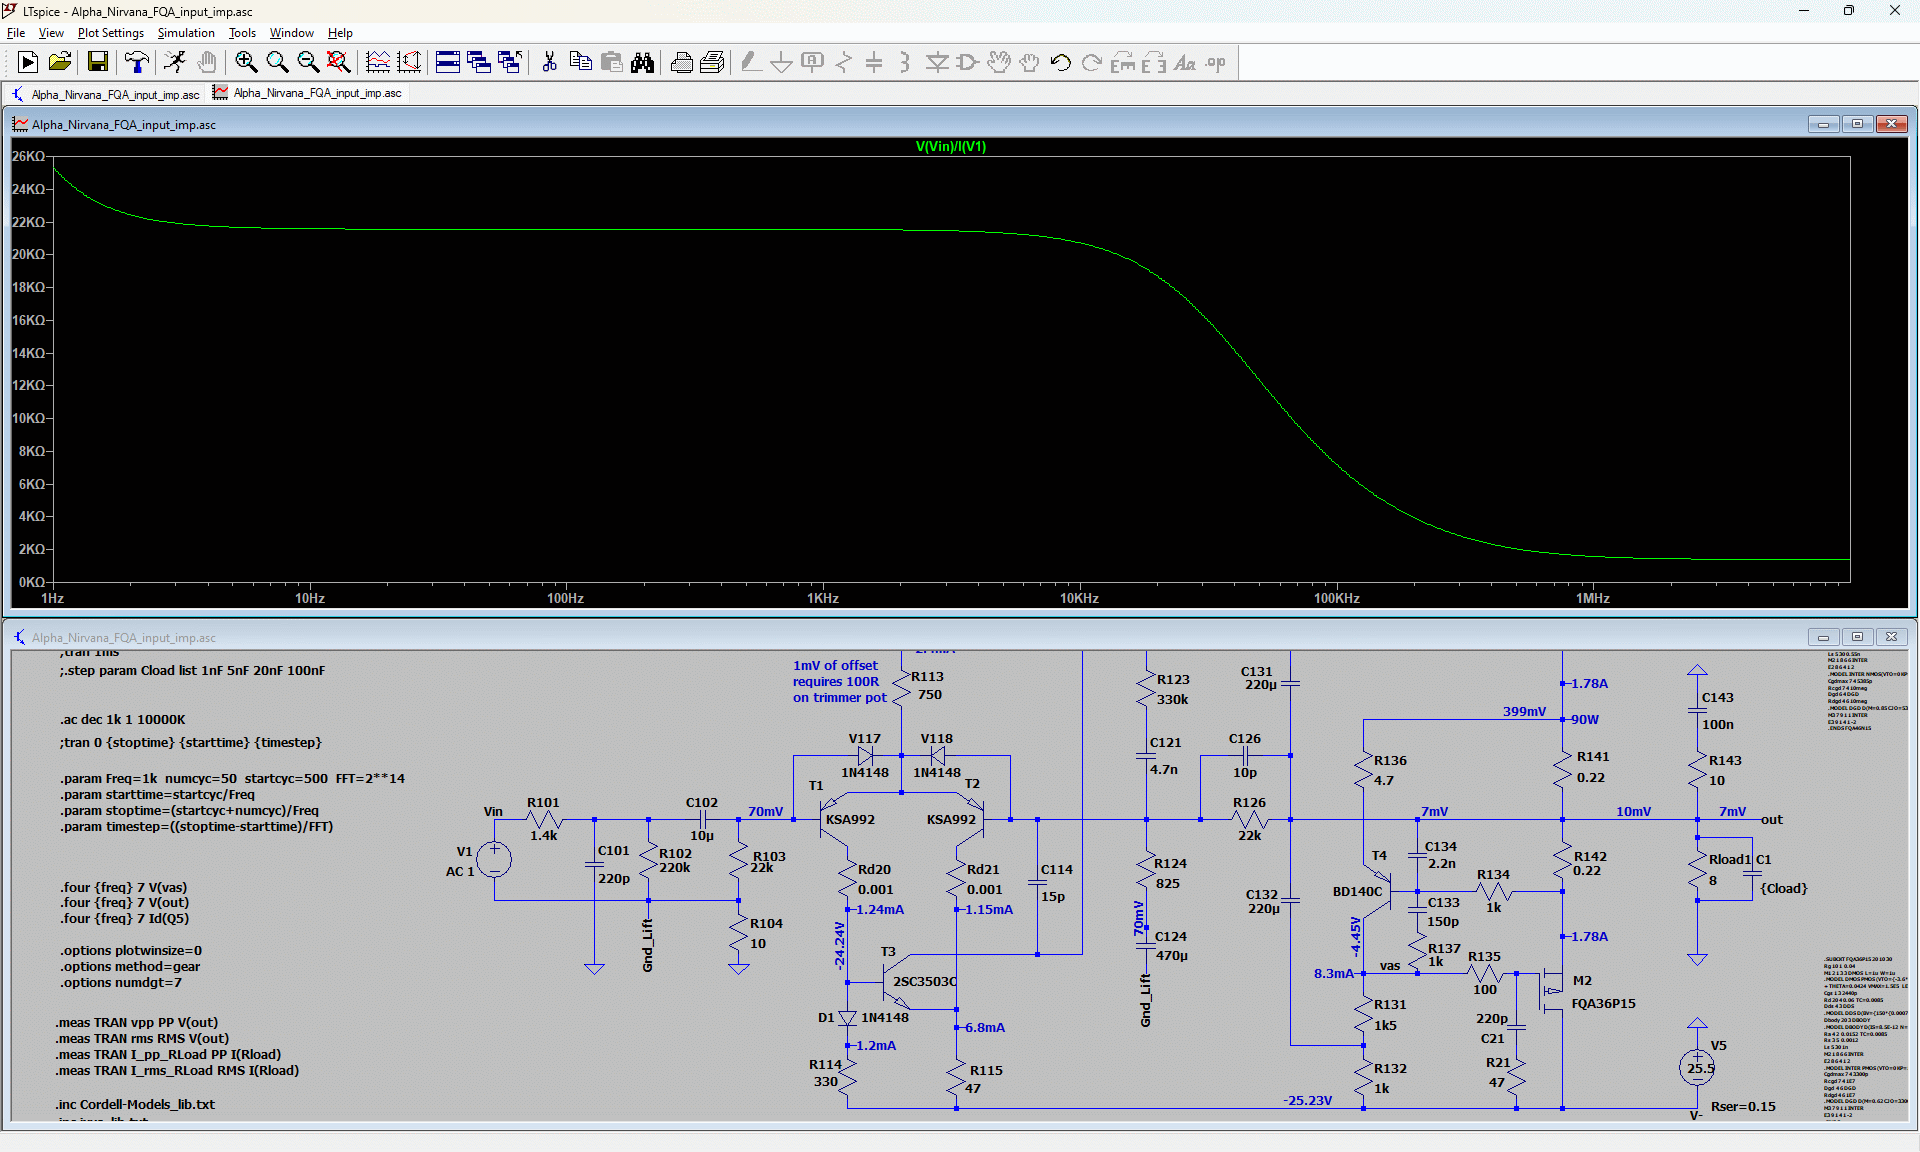This screenshot has width=1920, height=1152.
Task: Click the '.options method=gear' directive
Action: (130, 966)
